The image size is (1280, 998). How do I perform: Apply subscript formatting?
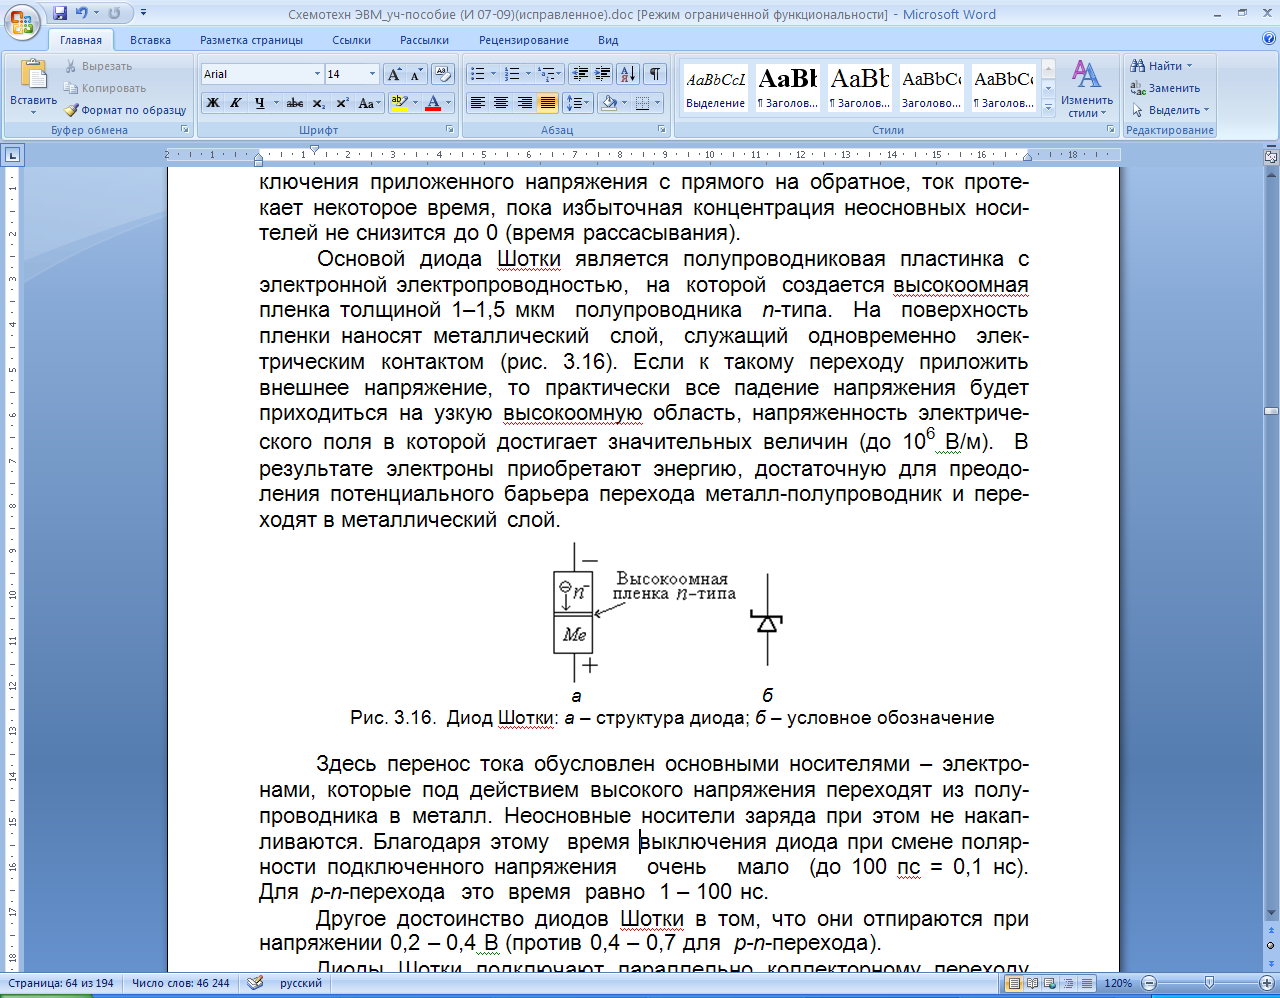coord(318,103)
